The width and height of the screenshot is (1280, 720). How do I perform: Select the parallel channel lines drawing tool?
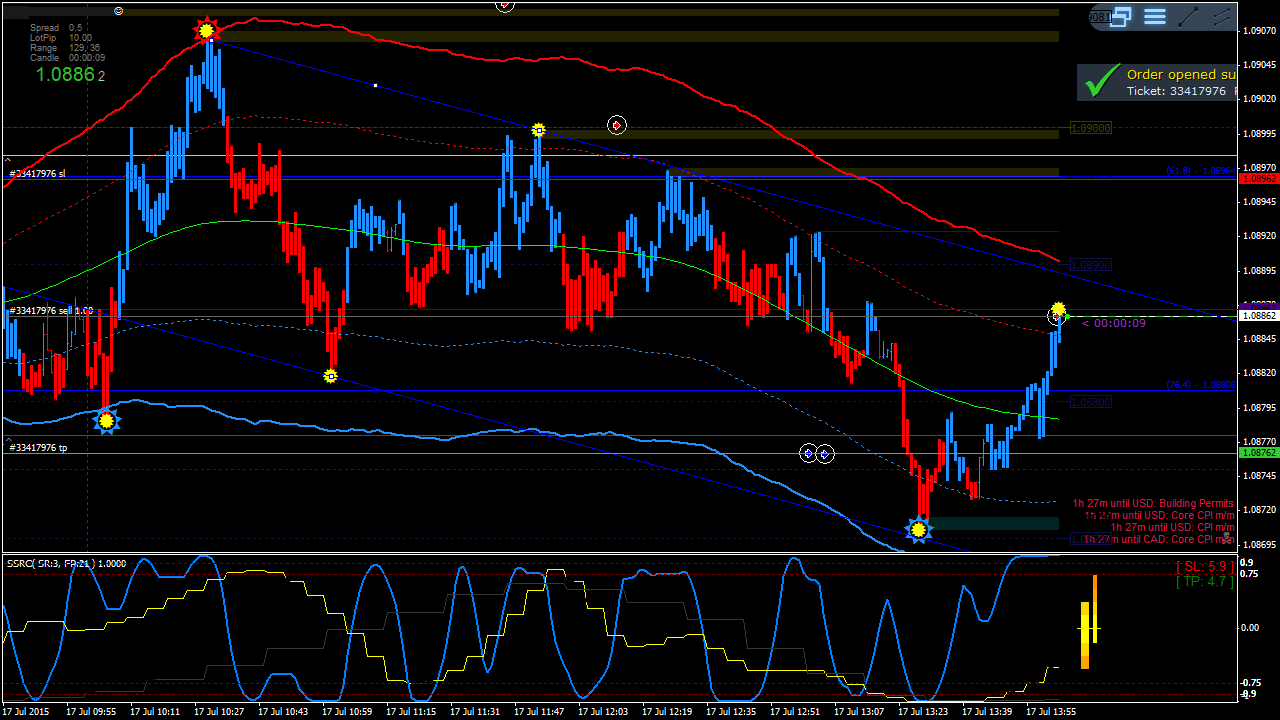(1222, 16)
